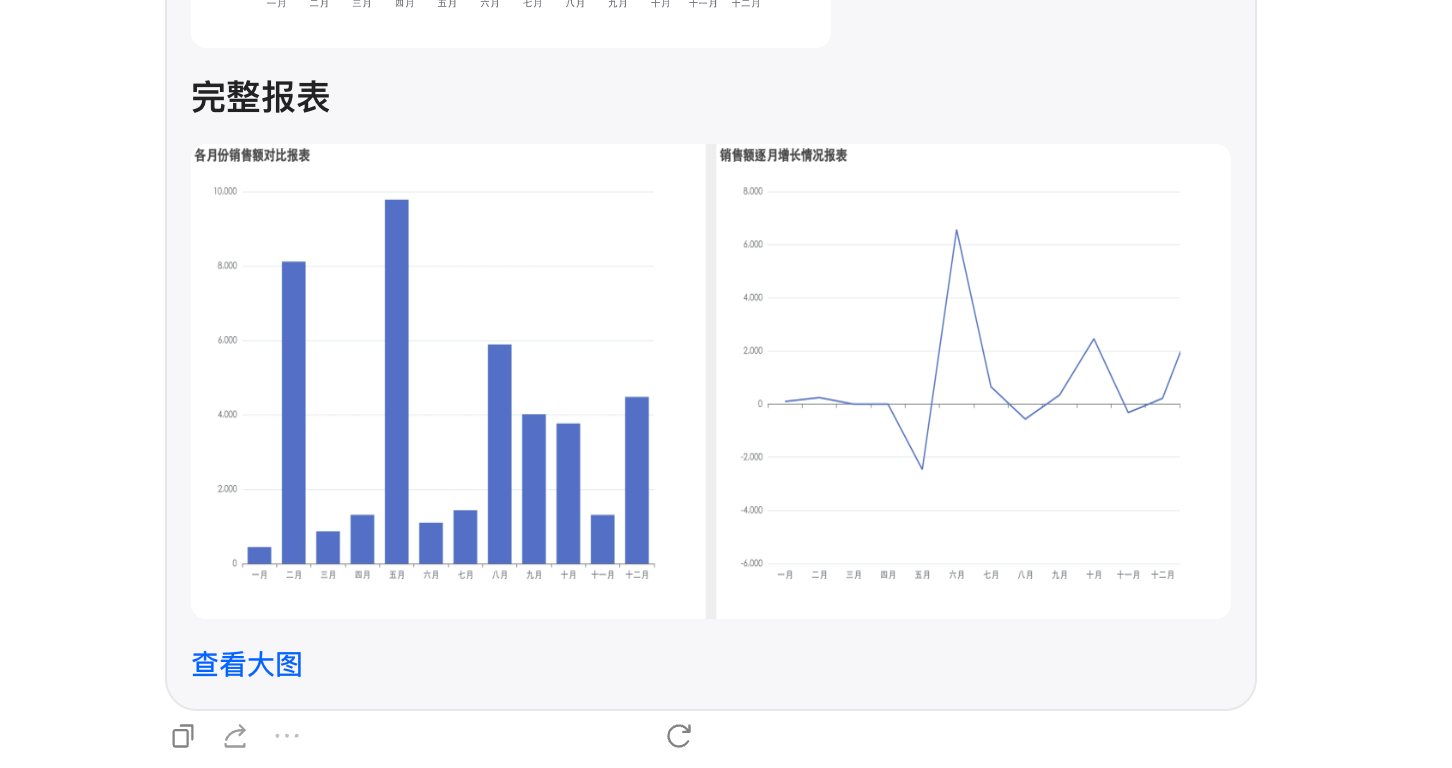This screenshot has width=1452, height=768.
Task: Click the 八月 bar in the bar chart
Action: 500,453
